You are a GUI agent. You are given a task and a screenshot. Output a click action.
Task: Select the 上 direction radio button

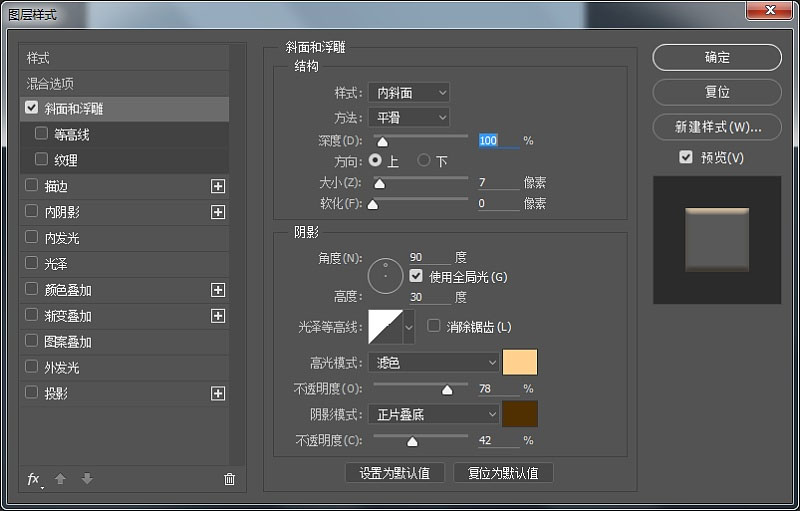[x=375, y=161]
